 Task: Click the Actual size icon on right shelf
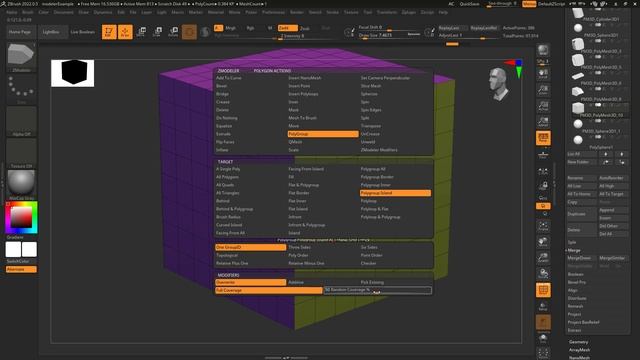tap(543, 106)
